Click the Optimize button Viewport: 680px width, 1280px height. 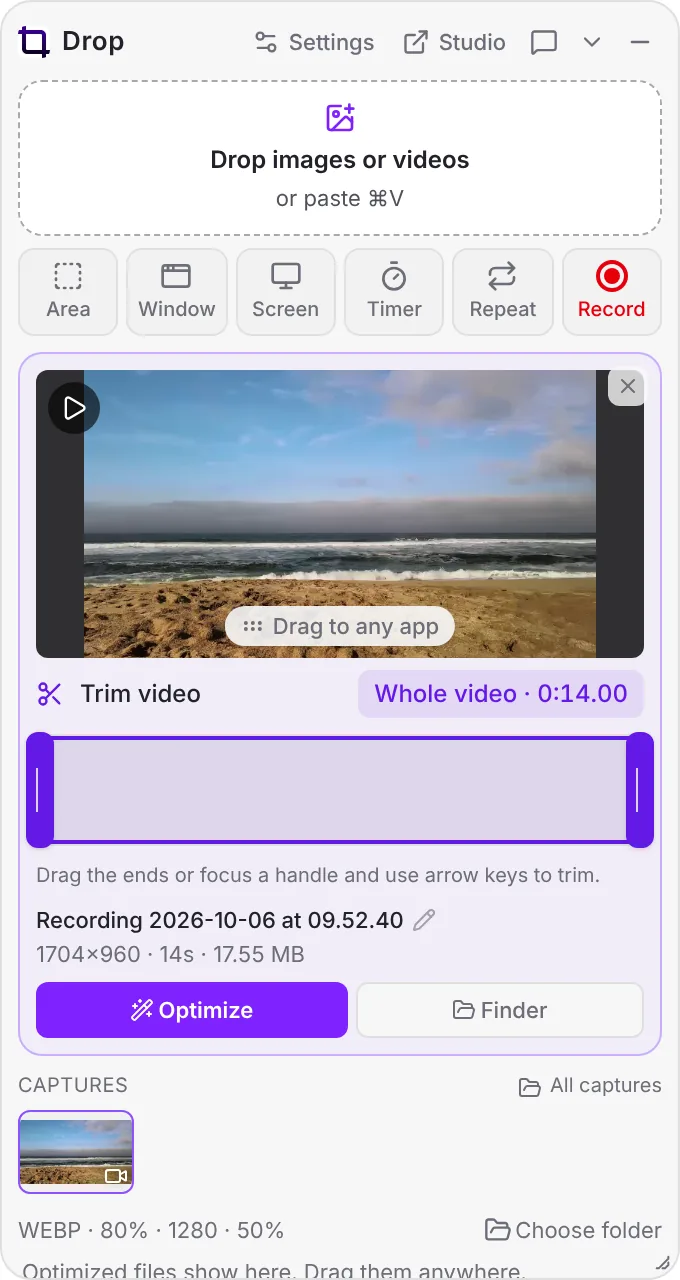[x=192, y=1010]
